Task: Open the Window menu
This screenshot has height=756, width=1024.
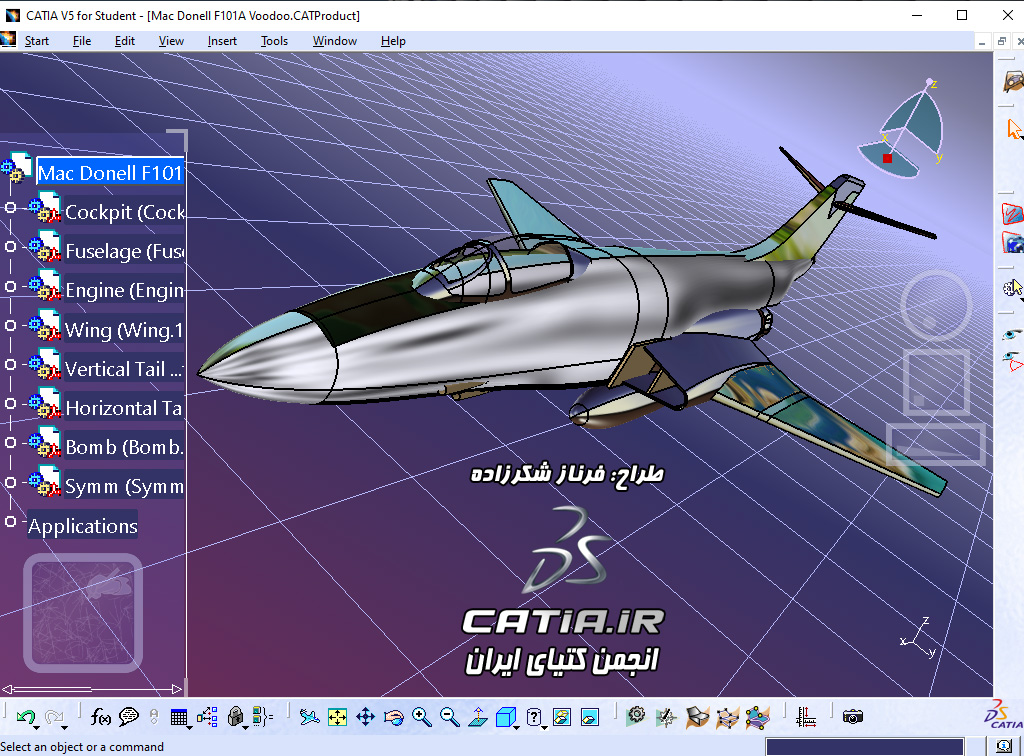Action: [334, 41]
